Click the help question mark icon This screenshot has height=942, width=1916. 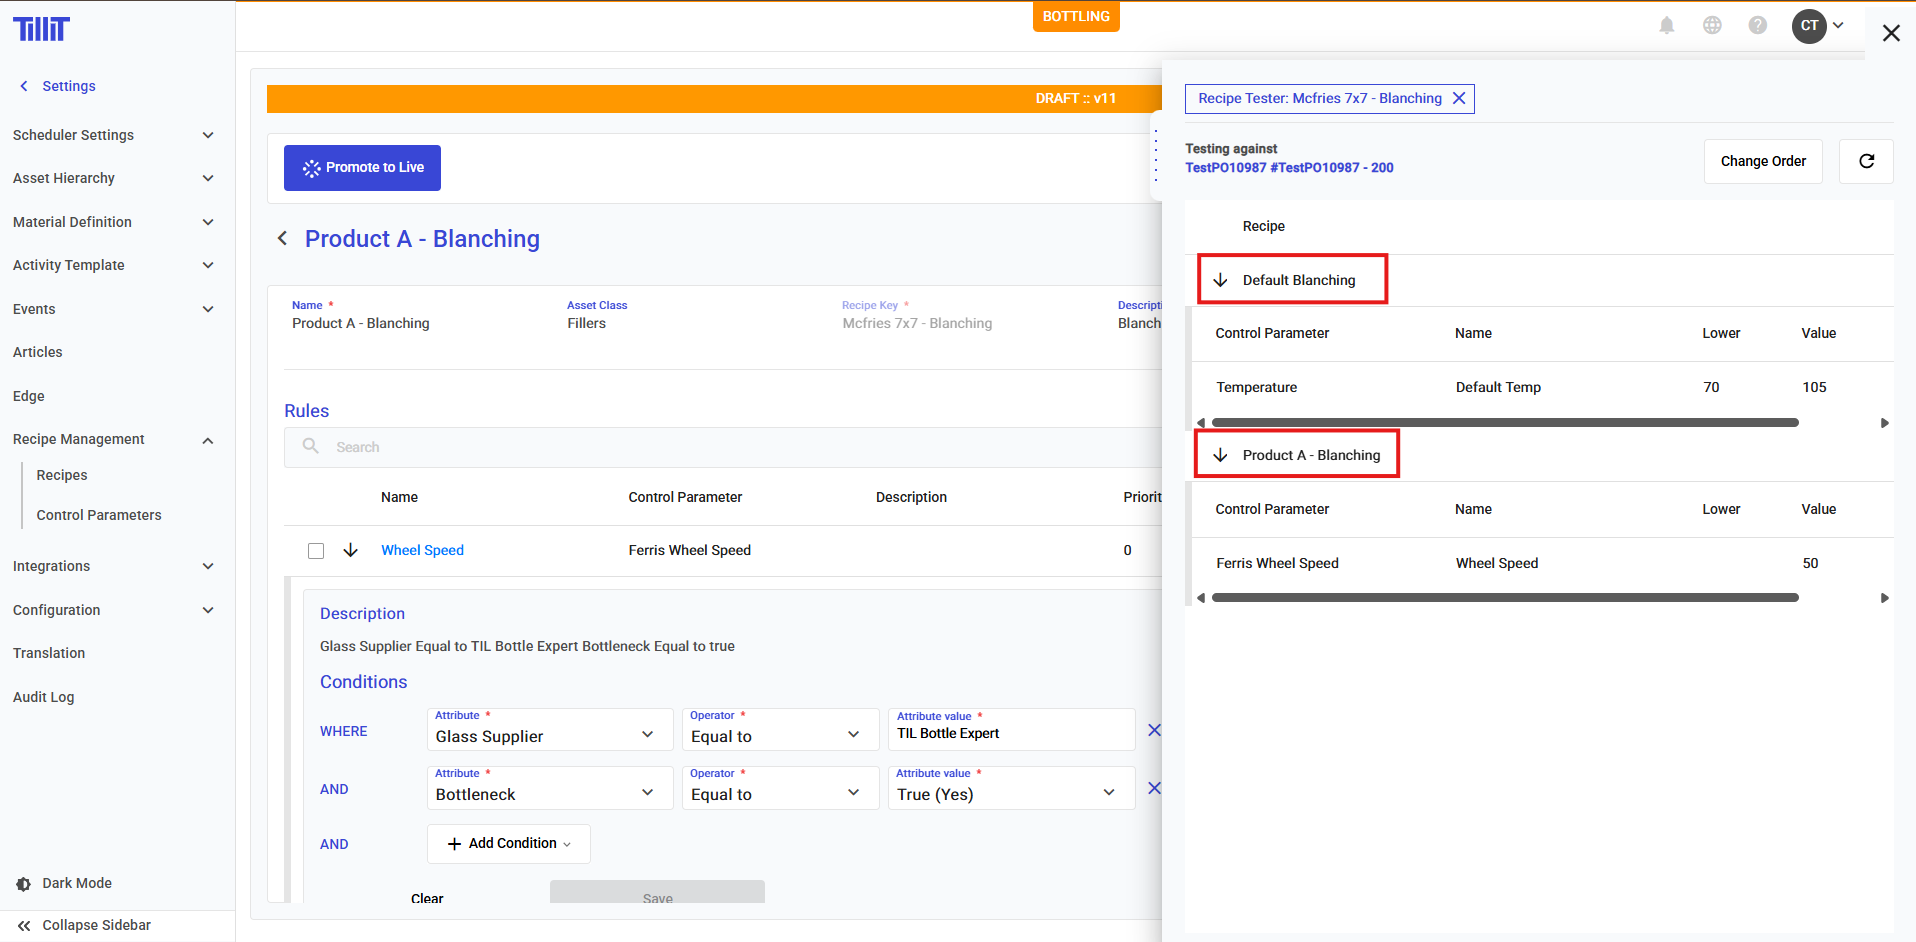1757,26
